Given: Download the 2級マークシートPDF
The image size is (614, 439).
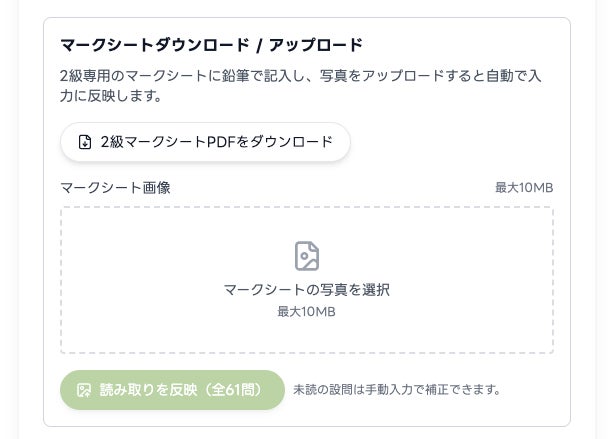Looking at the screenshot, I should 205,142.
